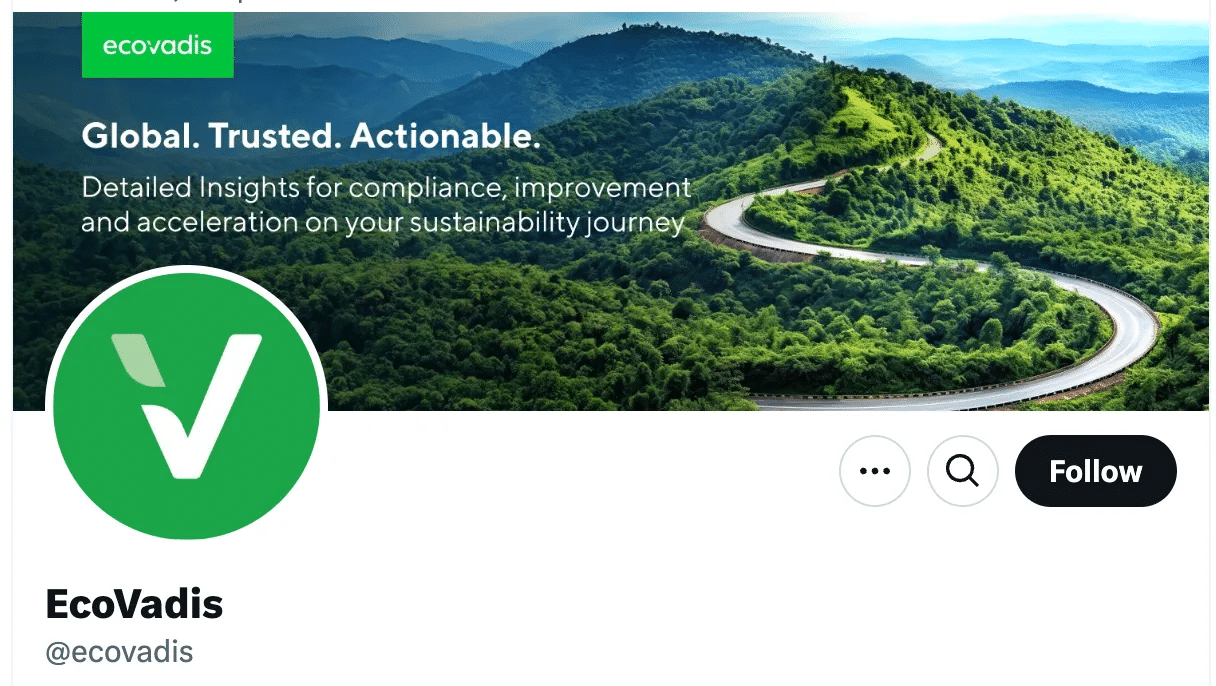Follow the EcoVadis account

(x=1096, y=471)
